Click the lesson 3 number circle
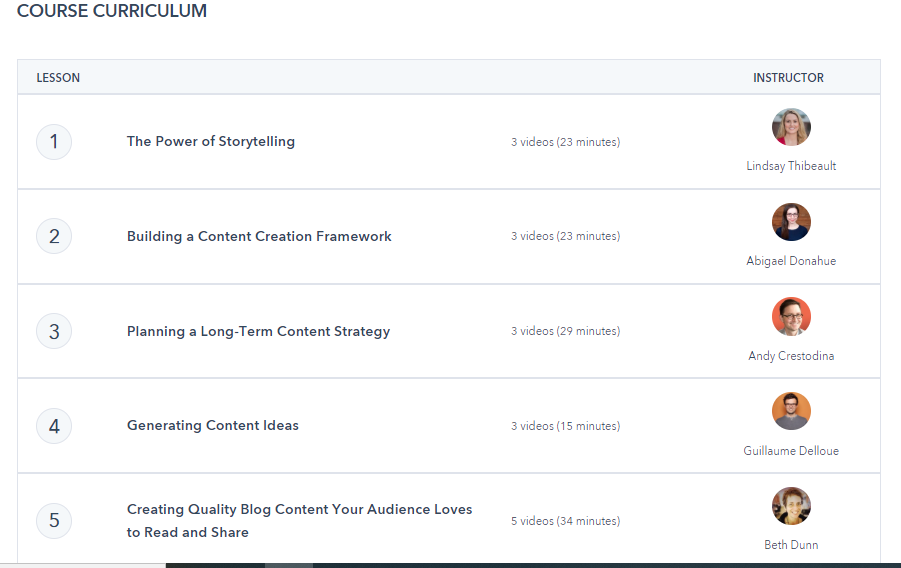Screen dimensions: 901x568 (x=54, y=331)
